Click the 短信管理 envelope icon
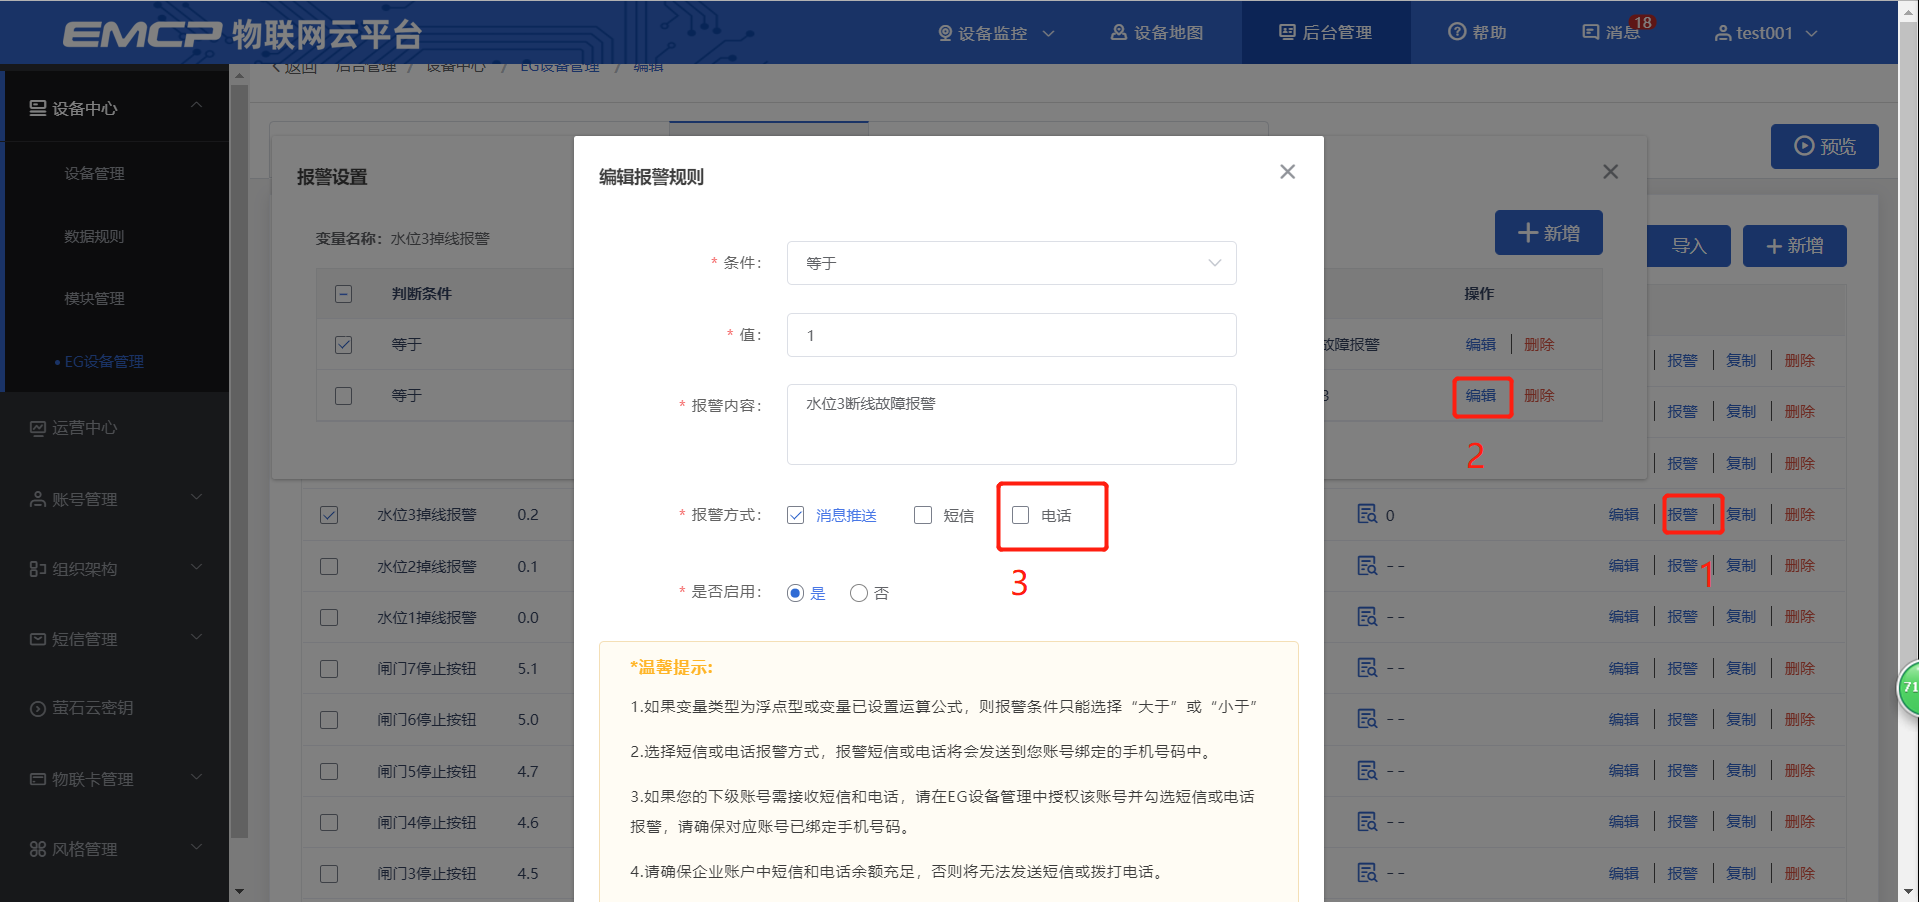Viewport: 1919px width, 902px height. point(38,639)
